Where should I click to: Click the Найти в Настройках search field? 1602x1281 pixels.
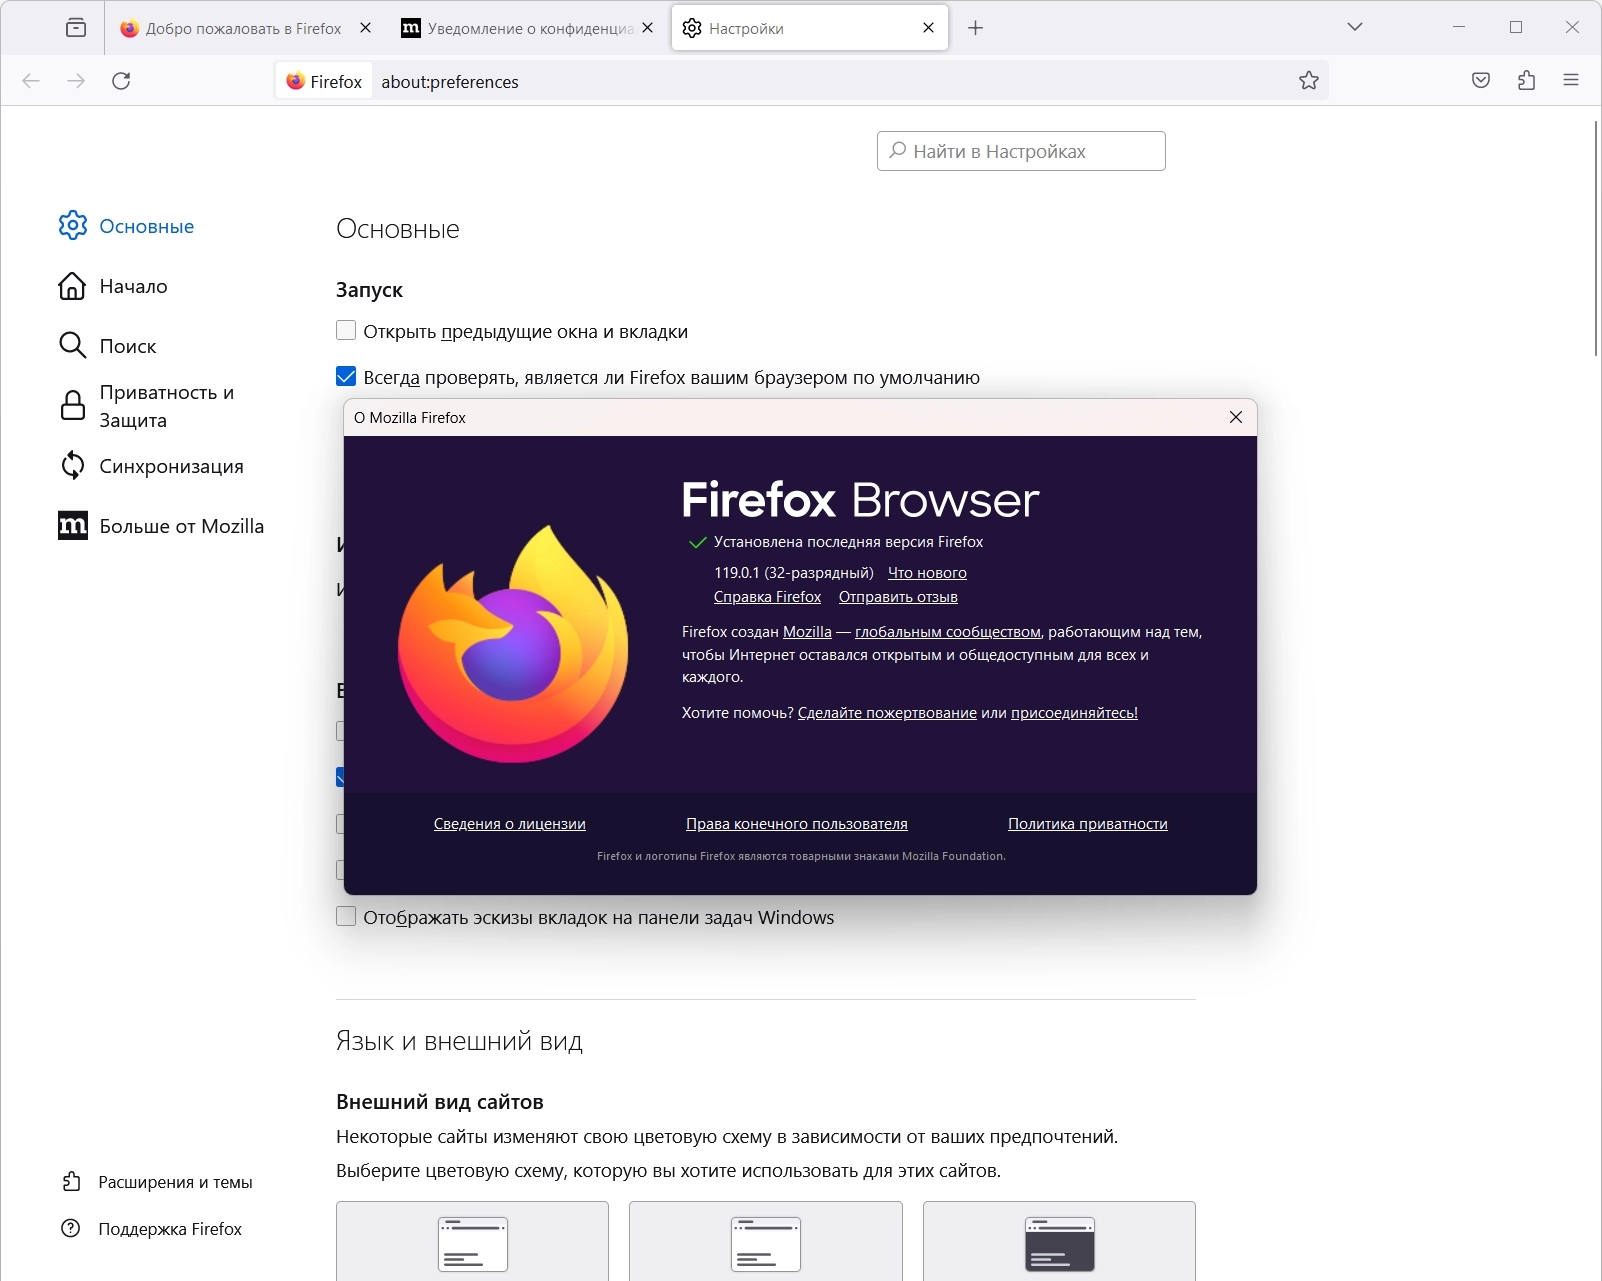[x=1021, y=151]
